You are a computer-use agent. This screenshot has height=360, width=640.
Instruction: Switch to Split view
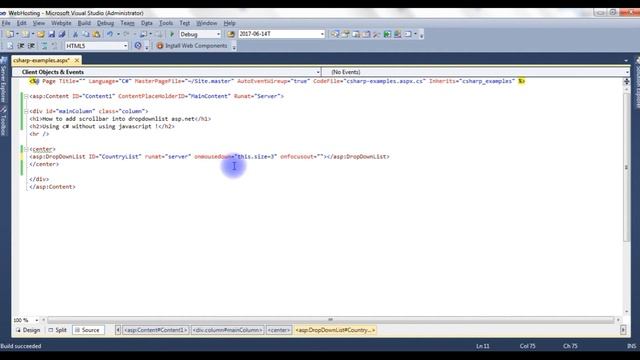click(x=58, y=330)
